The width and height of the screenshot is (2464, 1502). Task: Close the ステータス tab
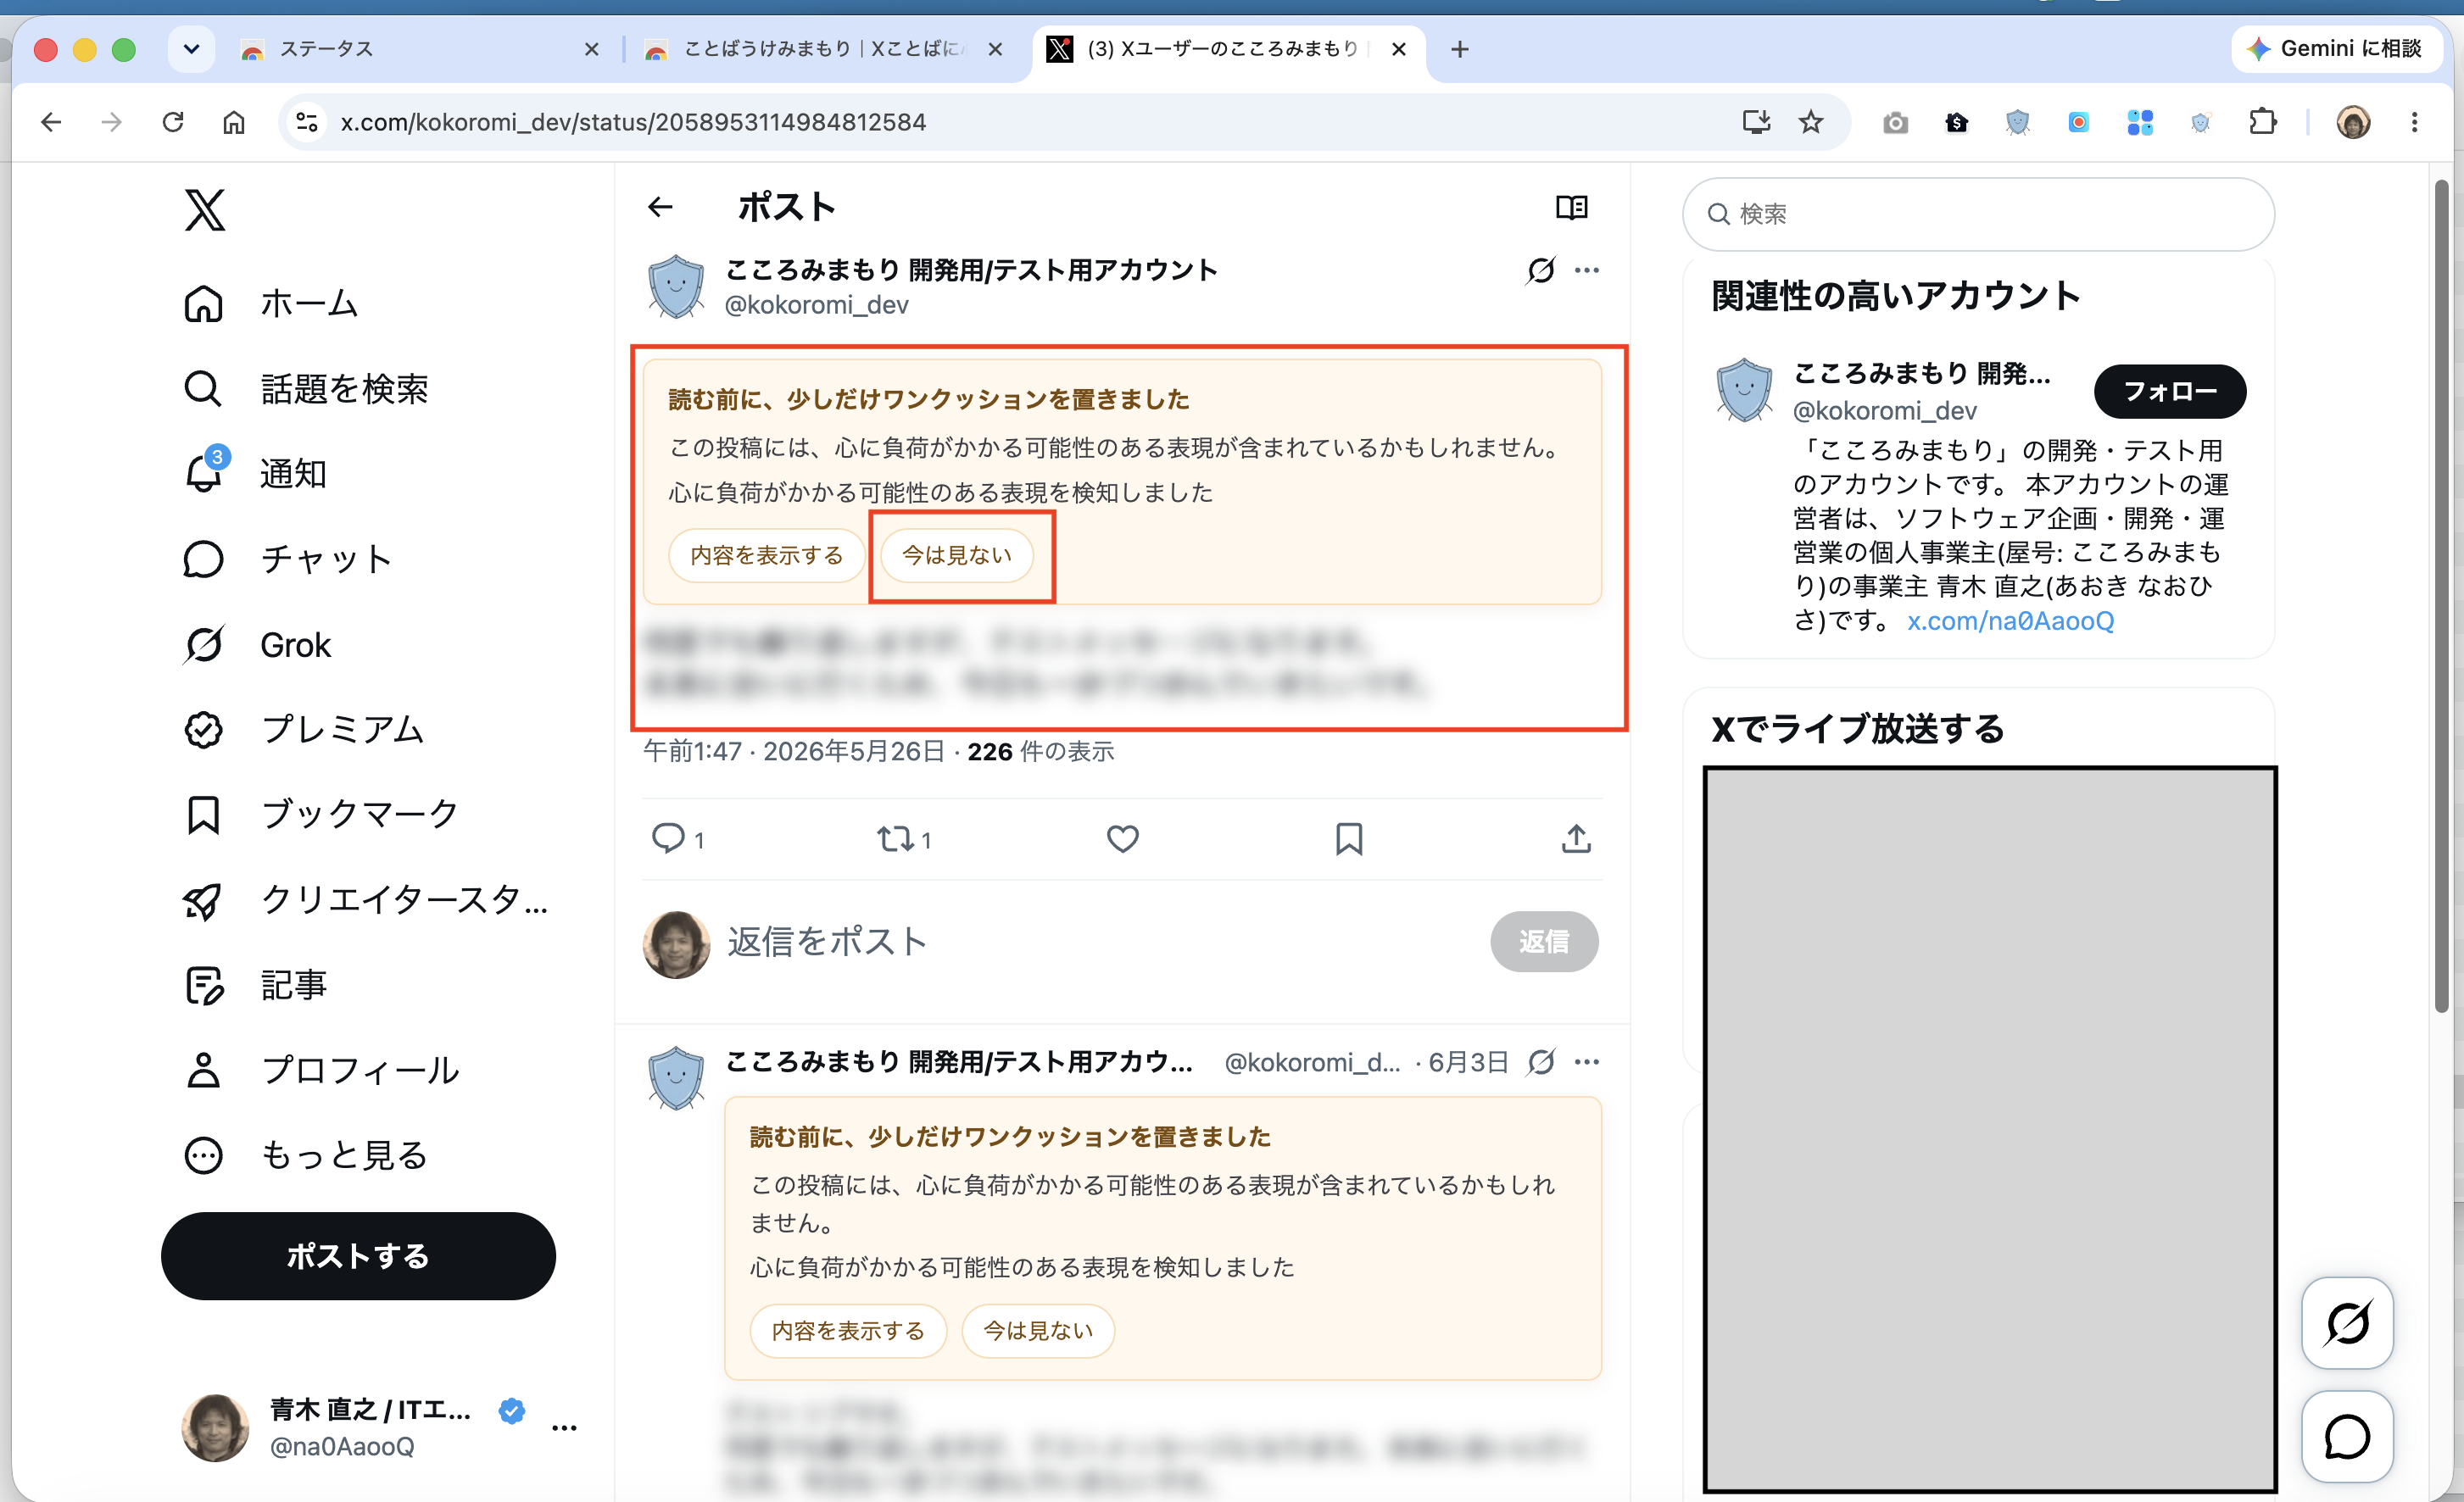592,49
